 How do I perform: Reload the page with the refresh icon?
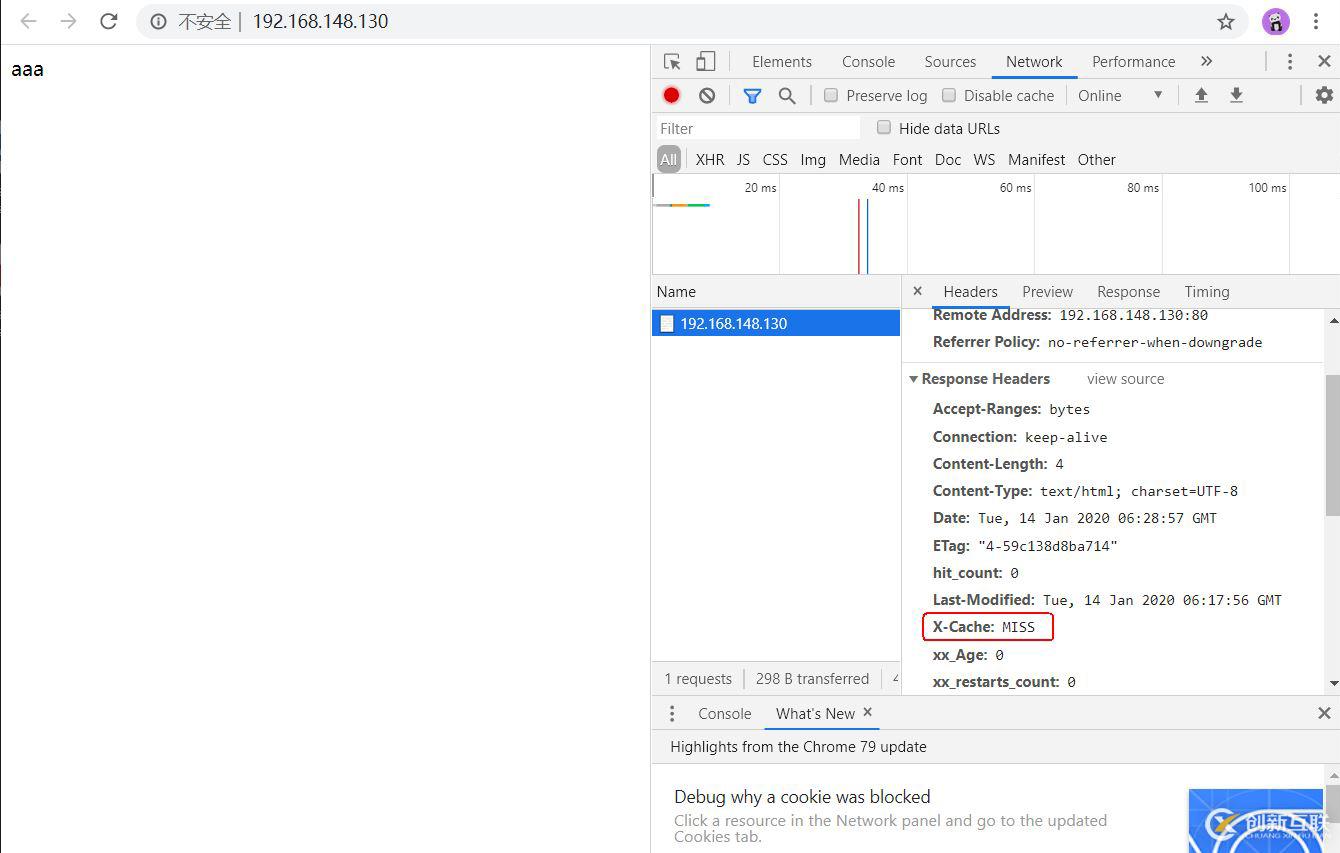(x=109, y=21)
